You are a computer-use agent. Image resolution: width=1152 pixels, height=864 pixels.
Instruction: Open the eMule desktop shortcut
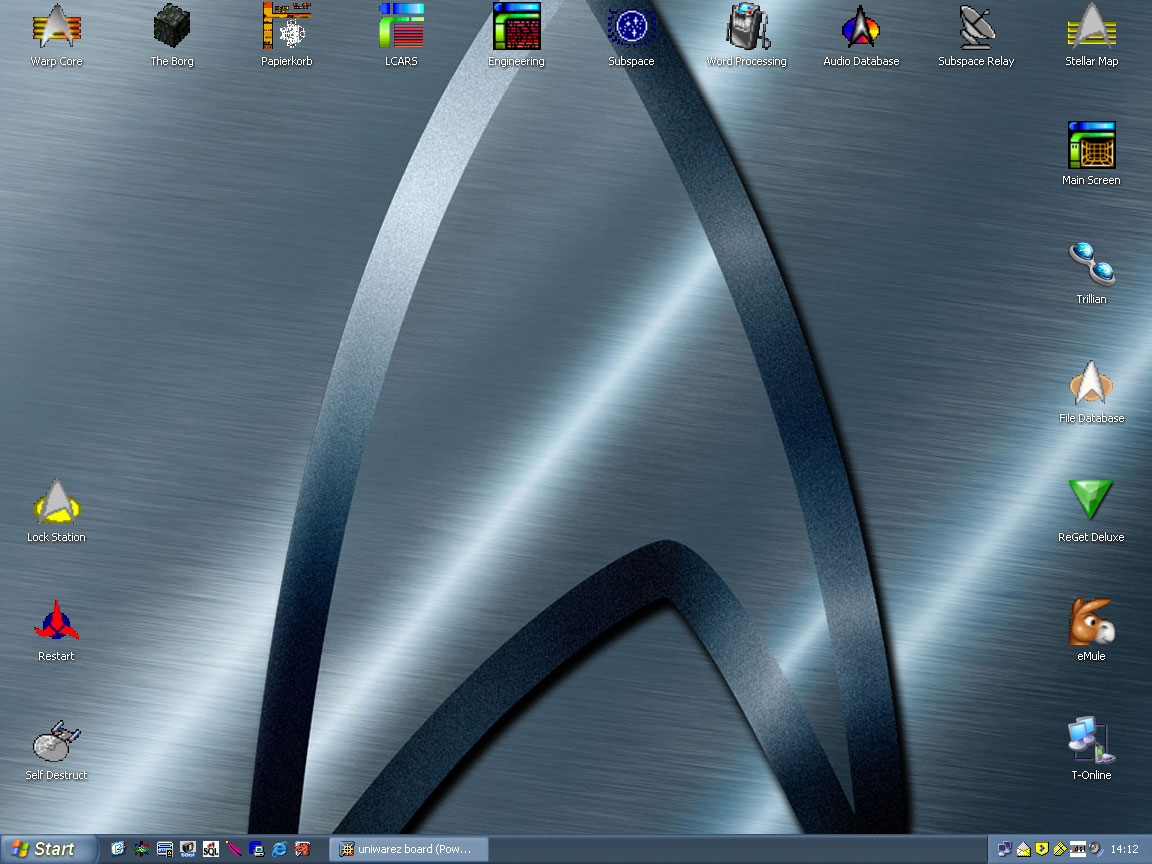click(1091, 623)
